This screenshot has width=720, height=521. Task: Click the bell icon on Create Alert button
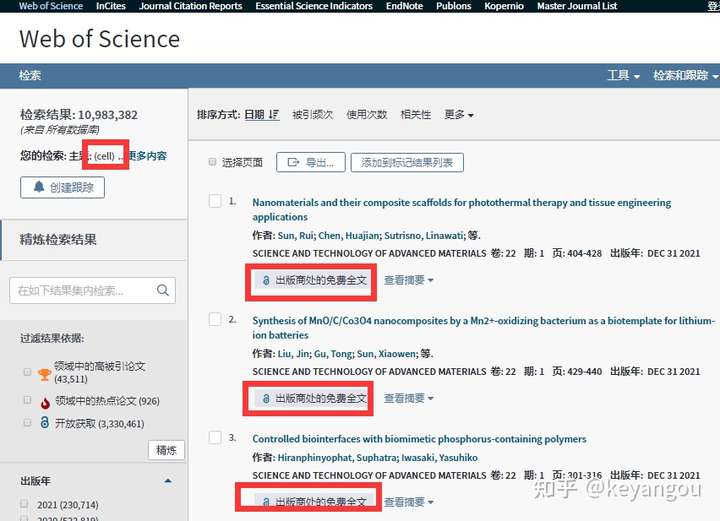[x=39, y=186]
